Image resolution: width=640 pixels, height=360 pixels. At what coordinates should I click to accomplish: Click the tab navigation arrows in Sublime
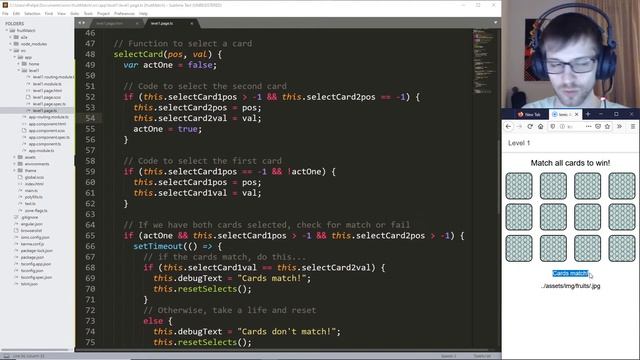point(81,23)
